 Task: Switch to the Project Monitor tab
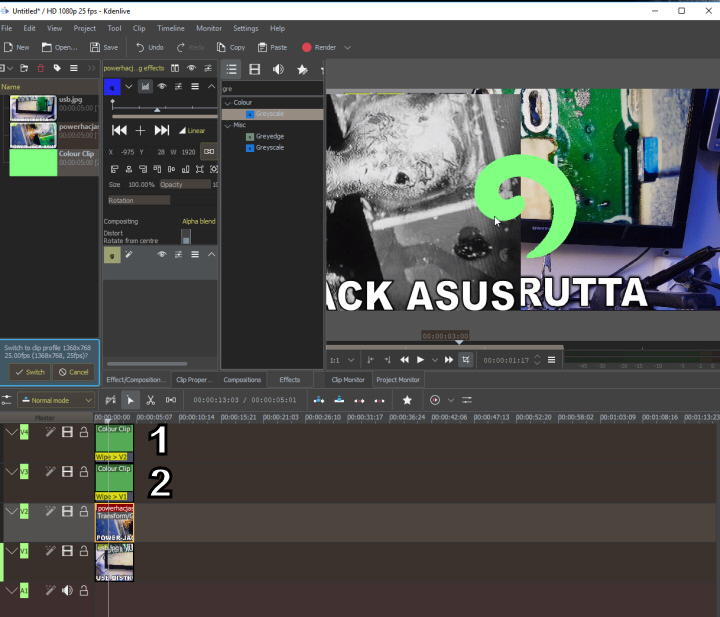[x=398, y=380]
